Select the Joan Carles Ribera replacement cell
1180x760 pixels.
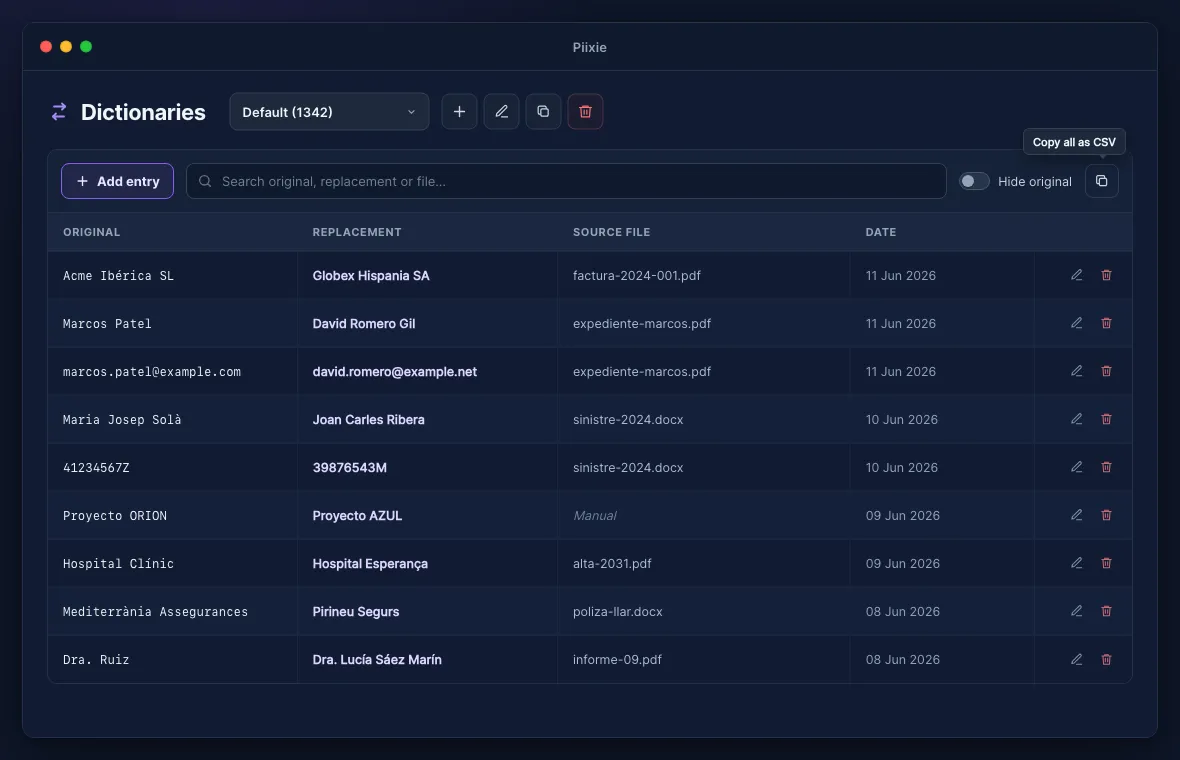click(427, 419)
